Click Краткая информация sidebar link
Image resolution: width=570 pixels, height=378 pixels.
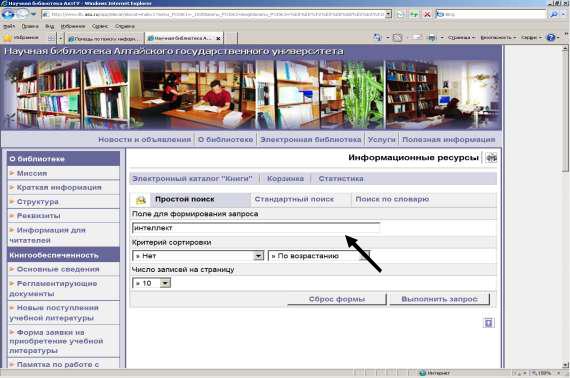point(59,188)
